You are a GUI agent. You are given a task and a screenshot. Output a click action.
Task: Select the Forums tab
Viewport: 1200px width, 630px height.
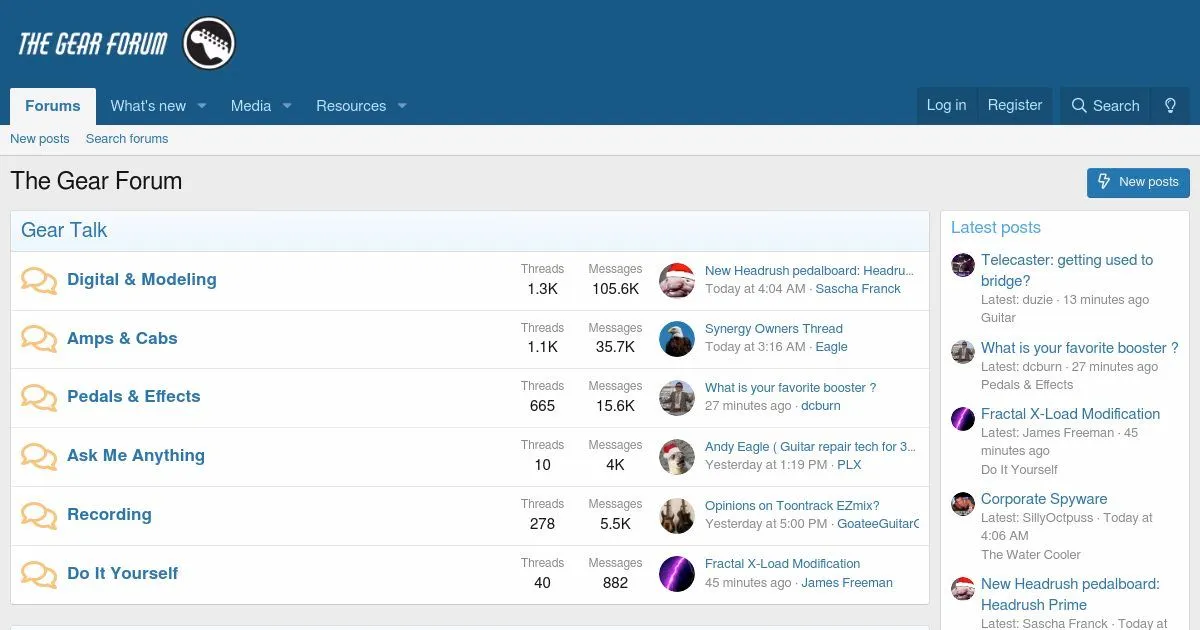53,106
